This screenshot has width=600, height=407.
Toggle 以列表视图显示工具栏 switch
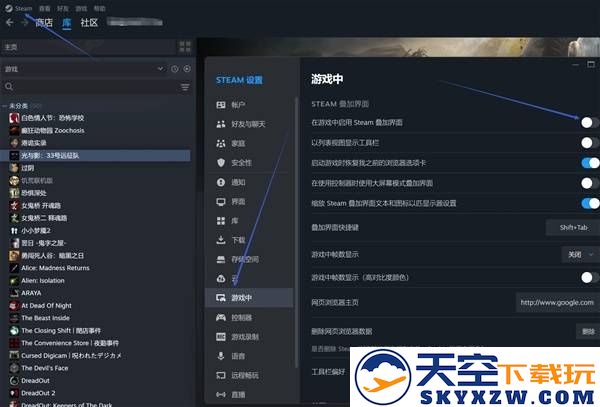point(590,143)
